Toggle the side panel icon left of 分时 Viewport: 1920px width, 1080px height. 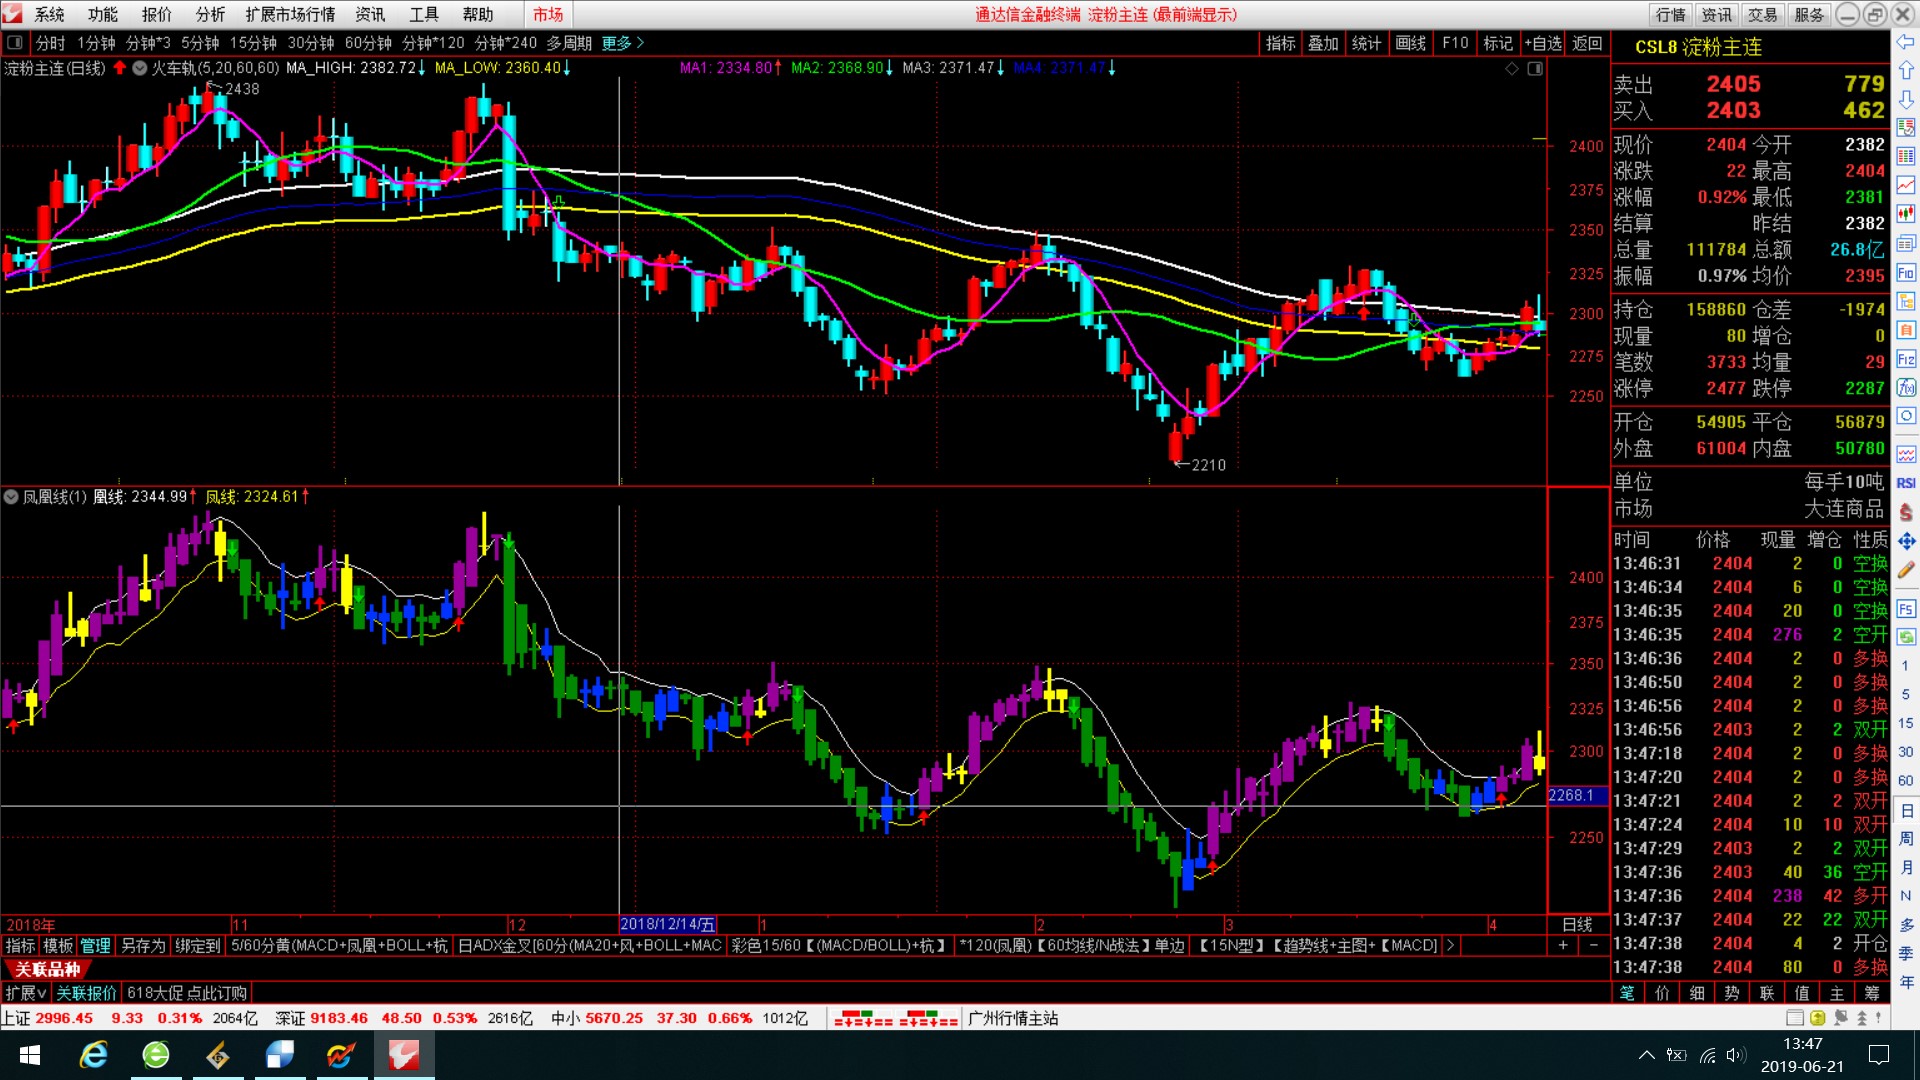15,43
